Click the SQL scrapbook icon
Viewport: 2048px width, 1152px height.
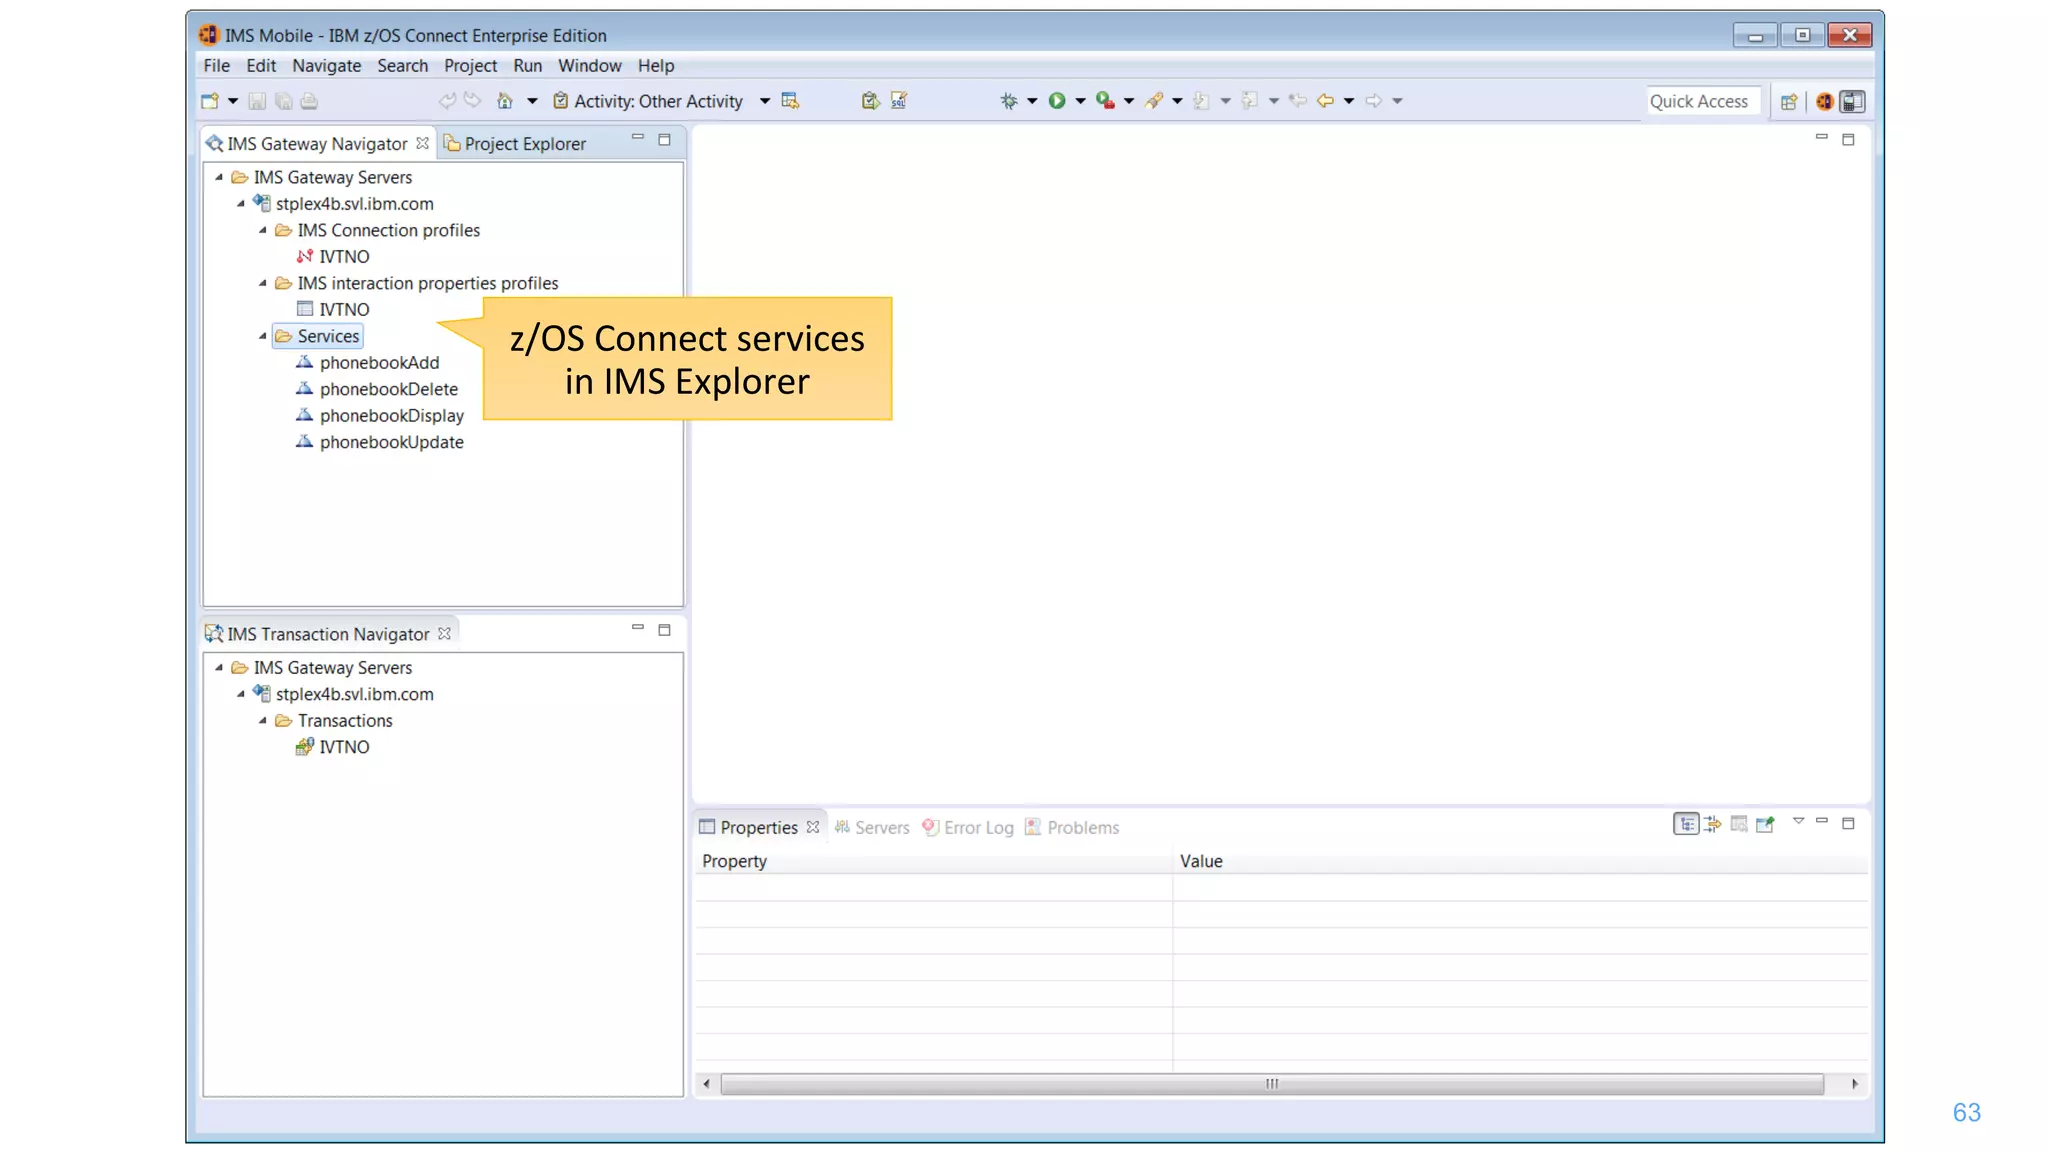(x=899, y=101)
